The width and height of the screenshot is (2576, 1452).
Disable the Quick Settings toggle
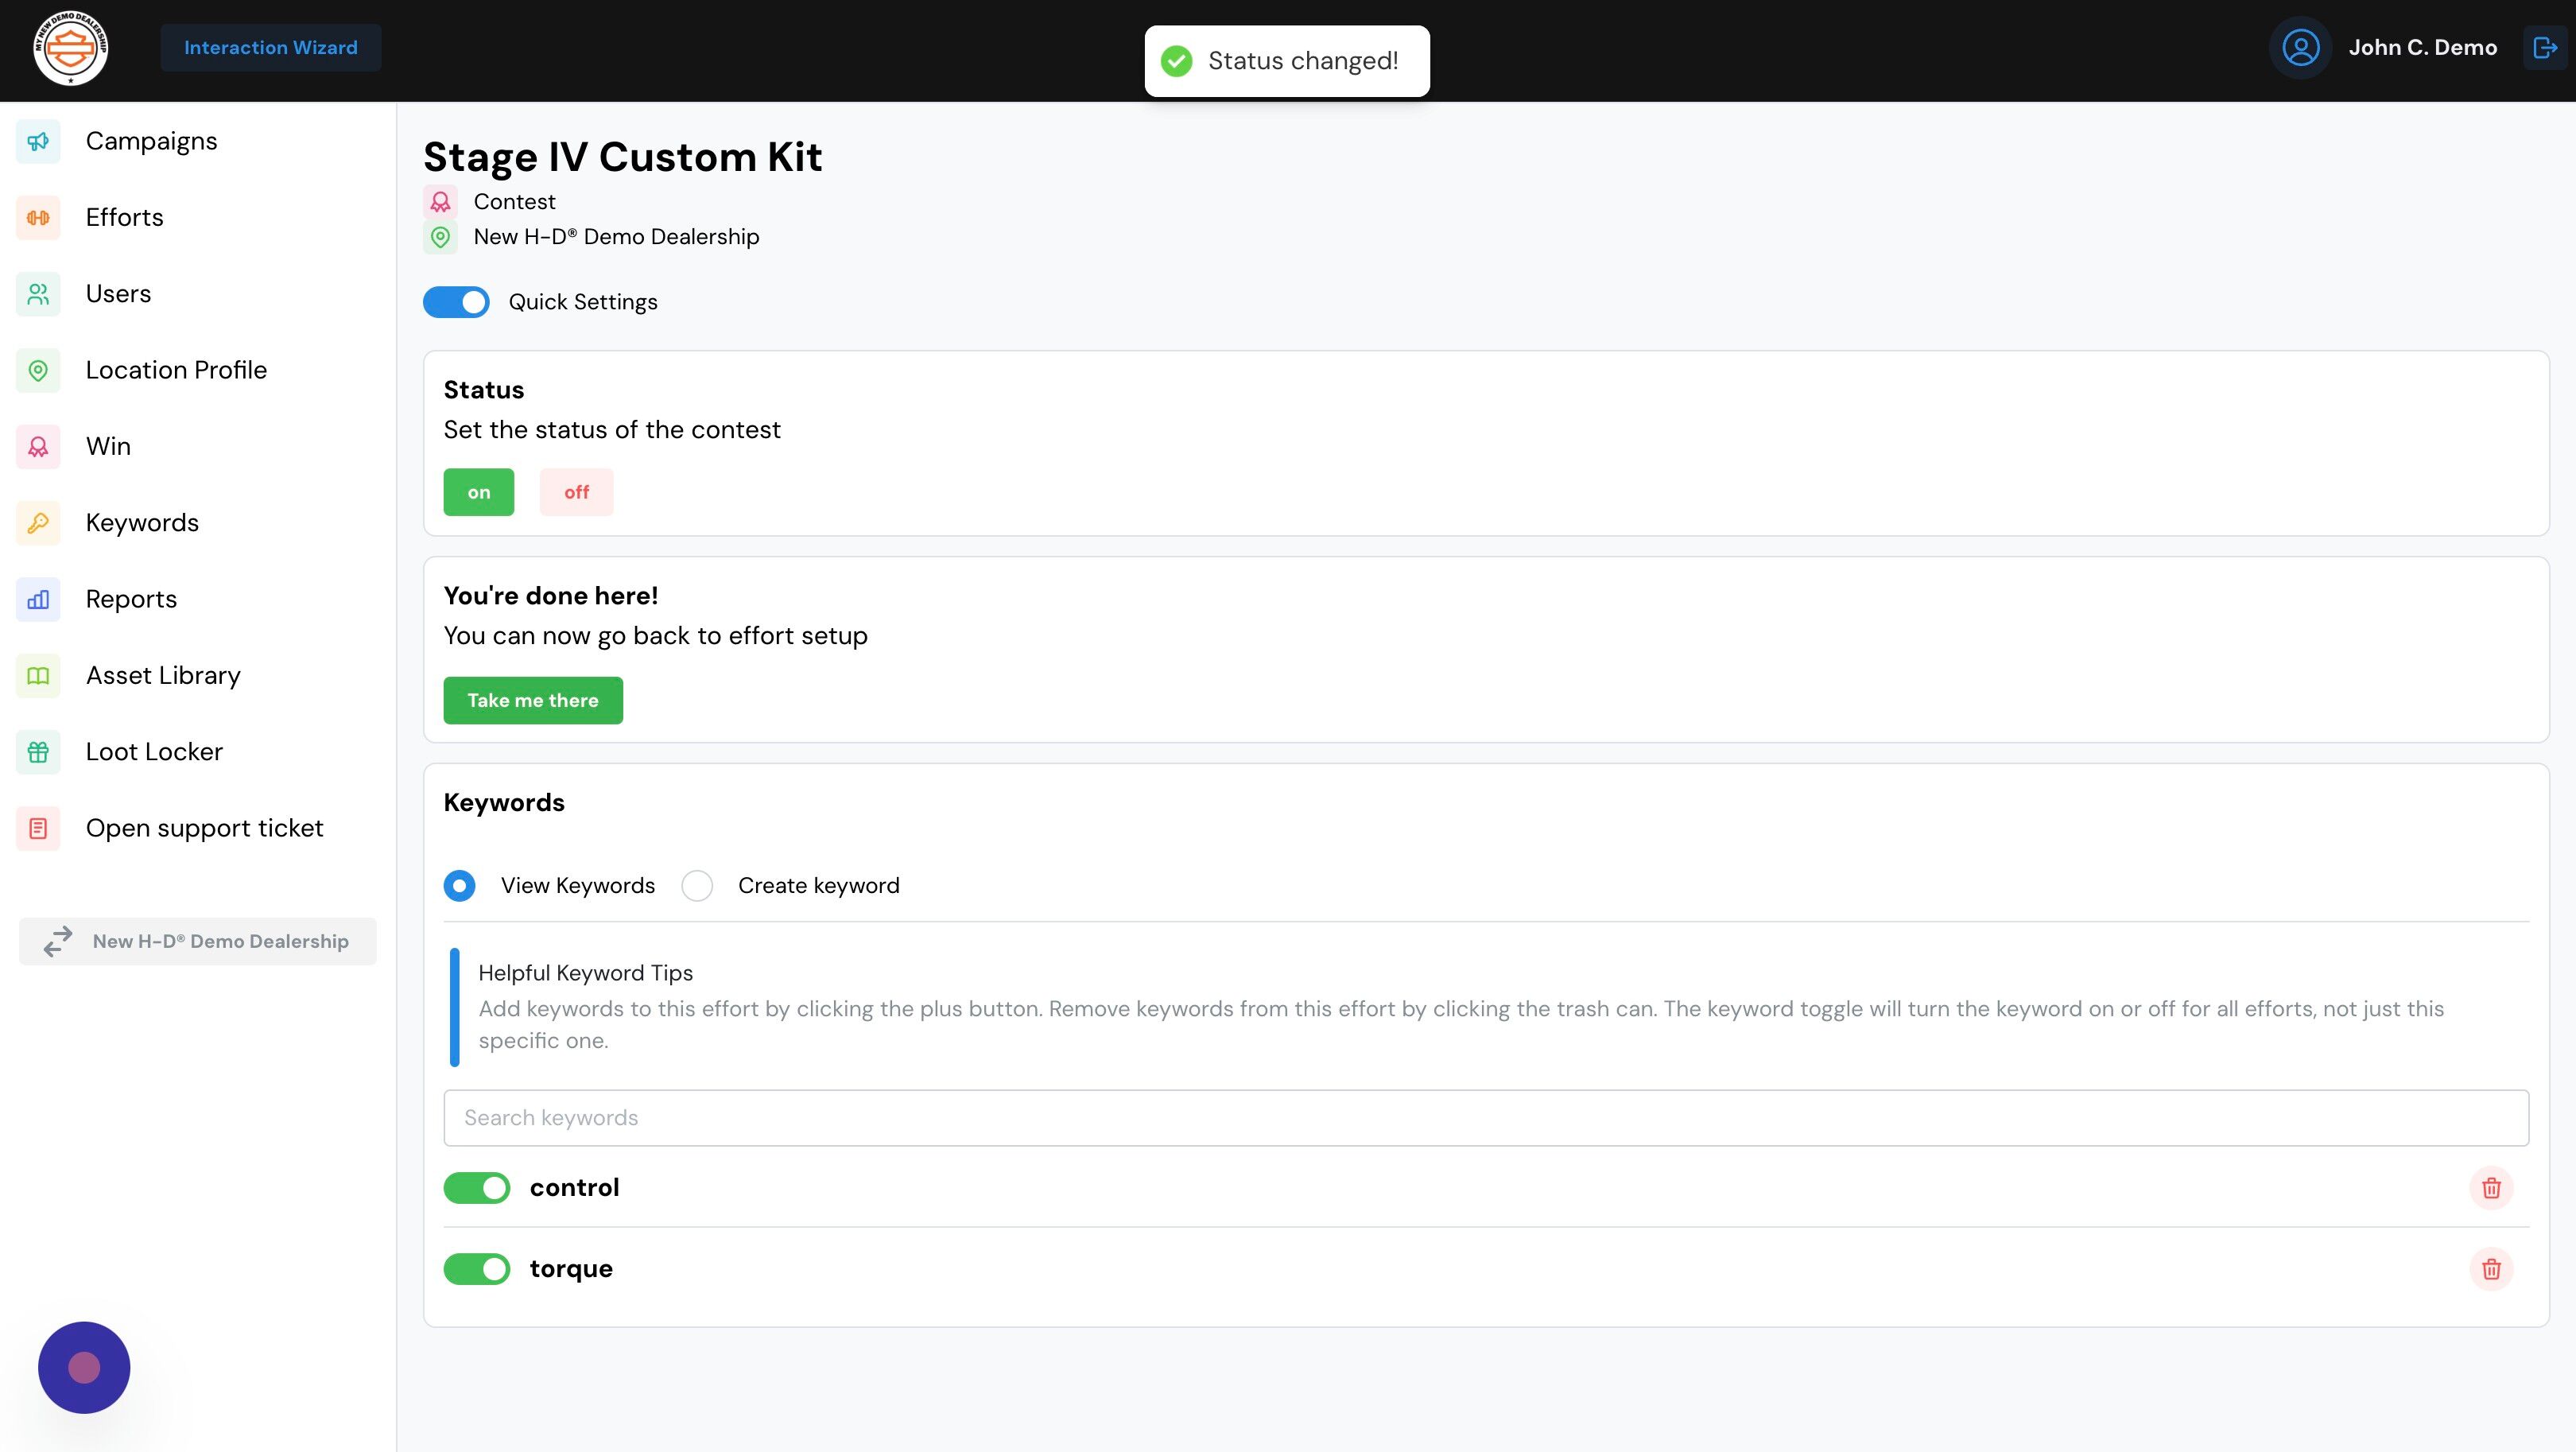[x=456, y=302]
